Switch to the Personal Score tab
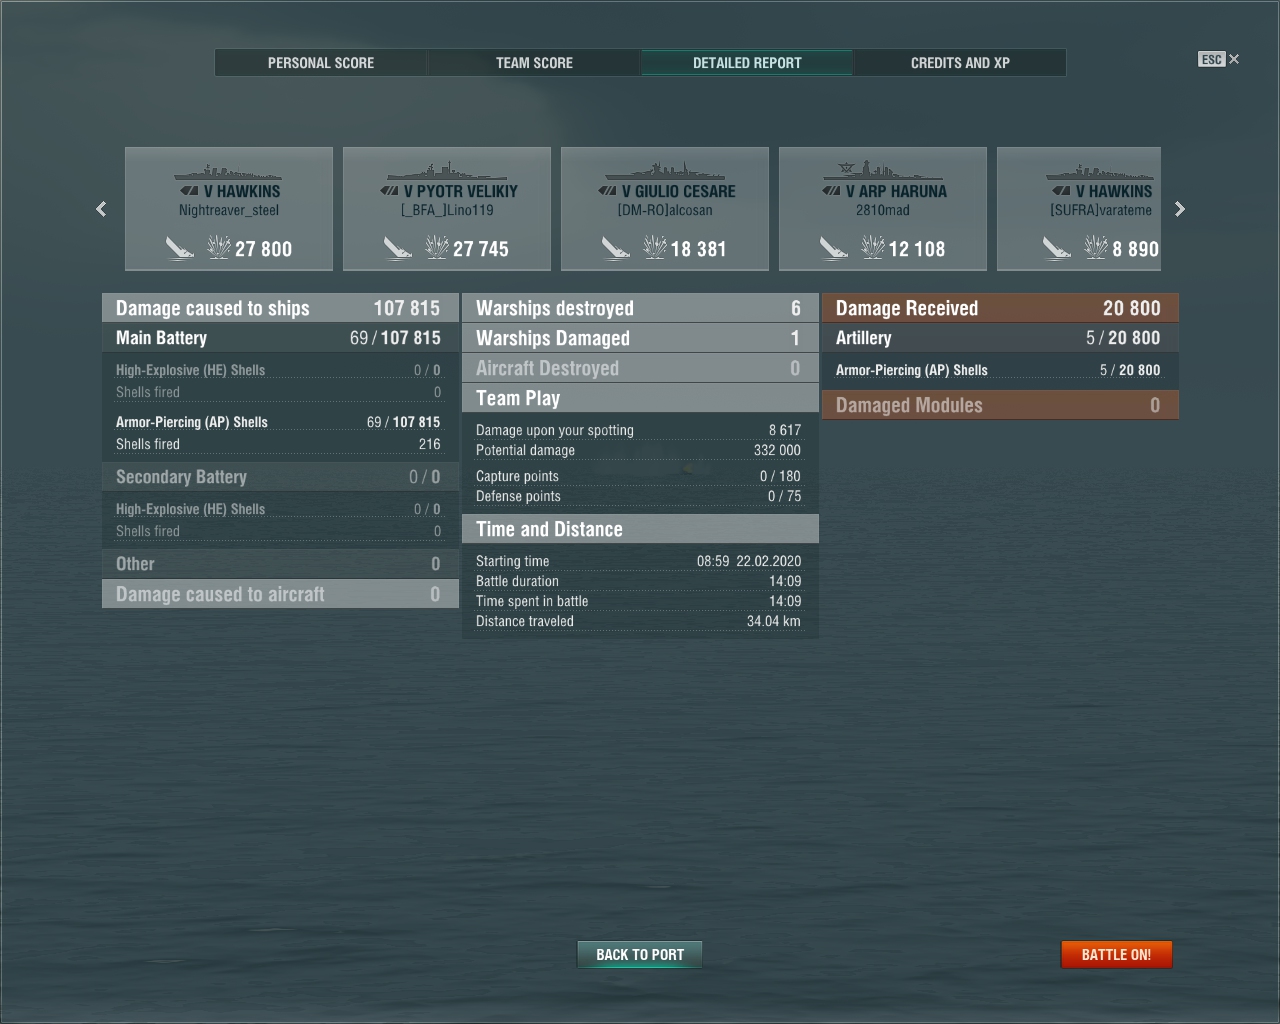The height and width of the screenshot is (1024, 1280). click(321, 63)
